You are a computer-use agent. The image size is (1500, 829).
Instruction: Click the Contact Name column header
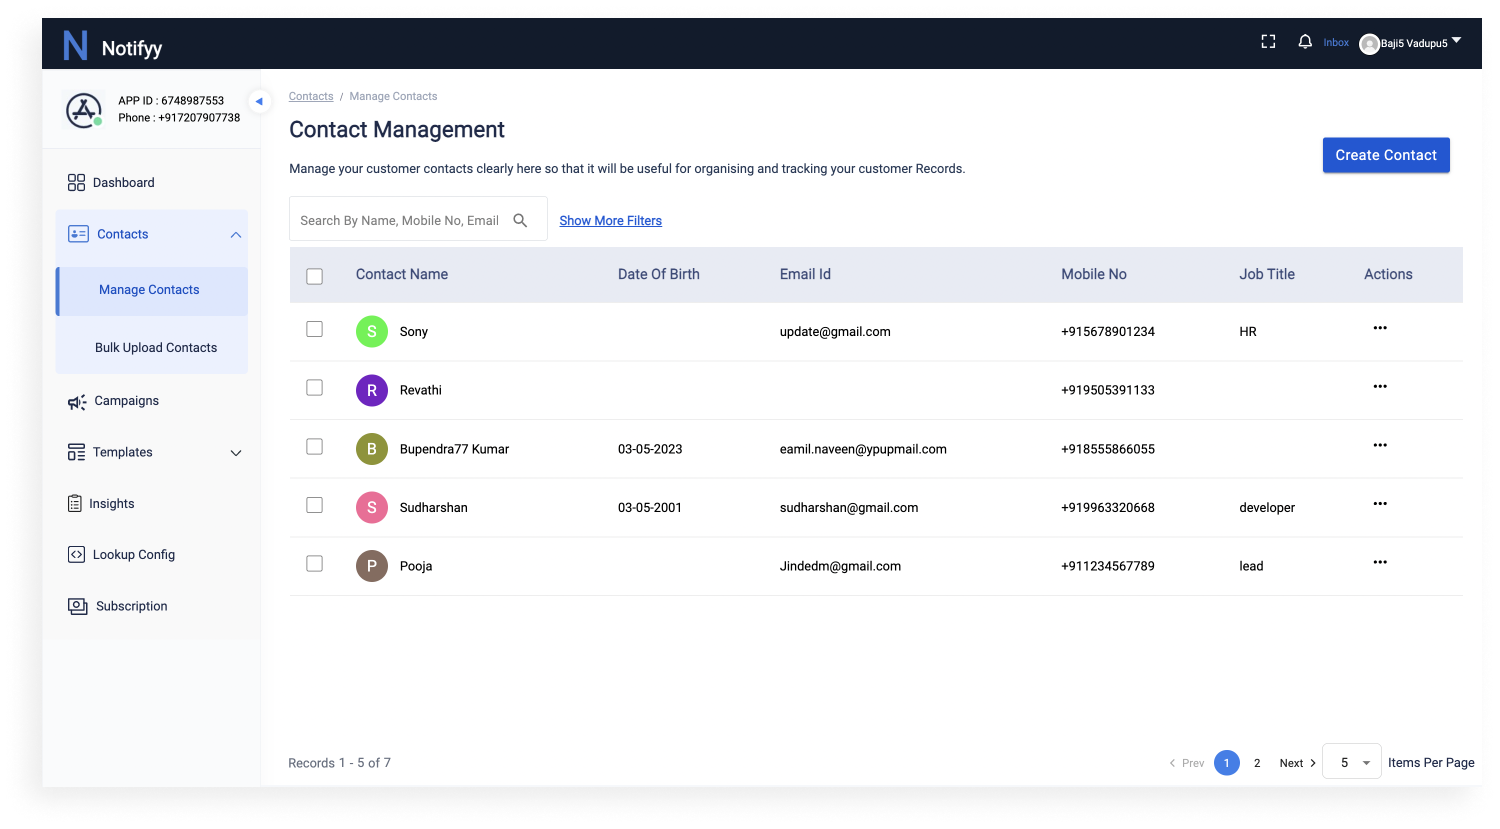pyautogui.click(x=402, y=274)
